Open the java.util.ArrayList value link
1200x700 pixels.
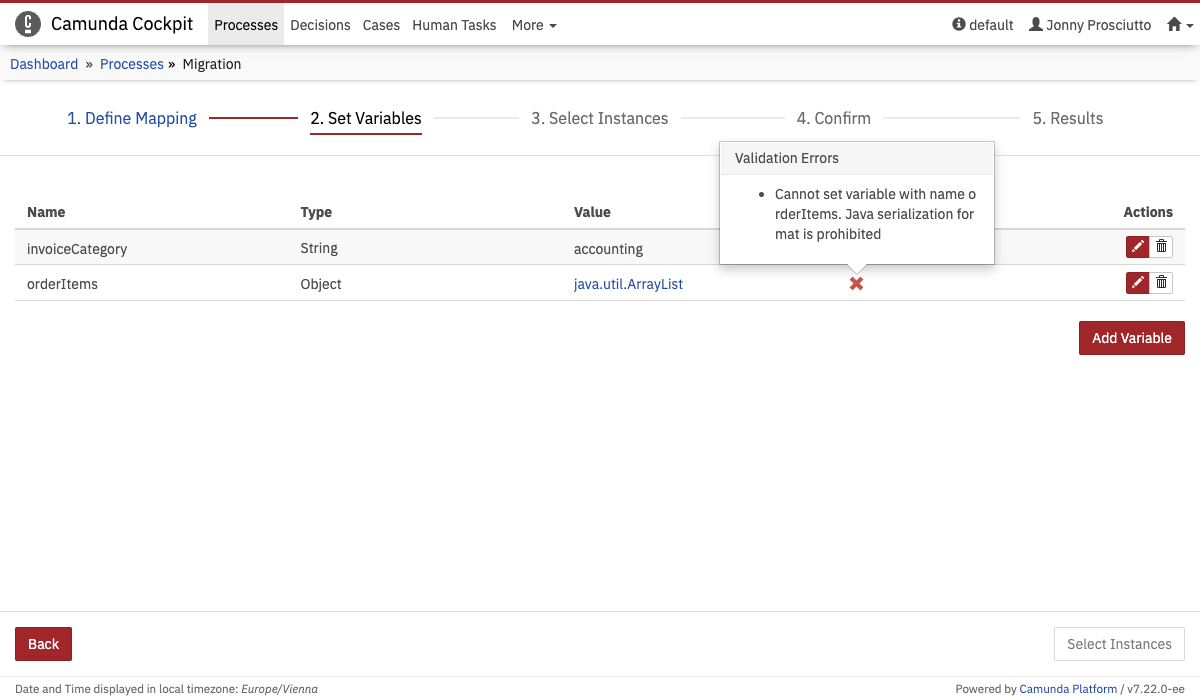(x=628, y=284)
